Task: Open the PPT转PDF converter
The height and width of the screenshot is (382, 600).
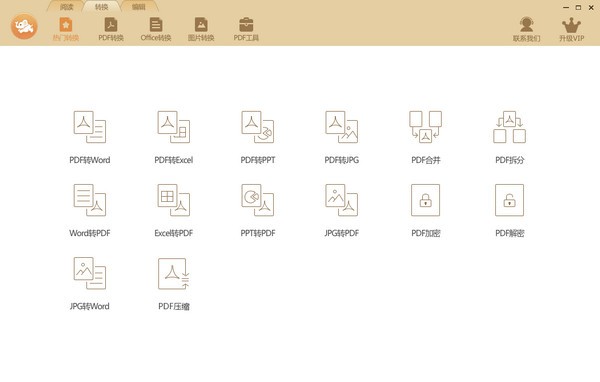Action: pos(258,210)
